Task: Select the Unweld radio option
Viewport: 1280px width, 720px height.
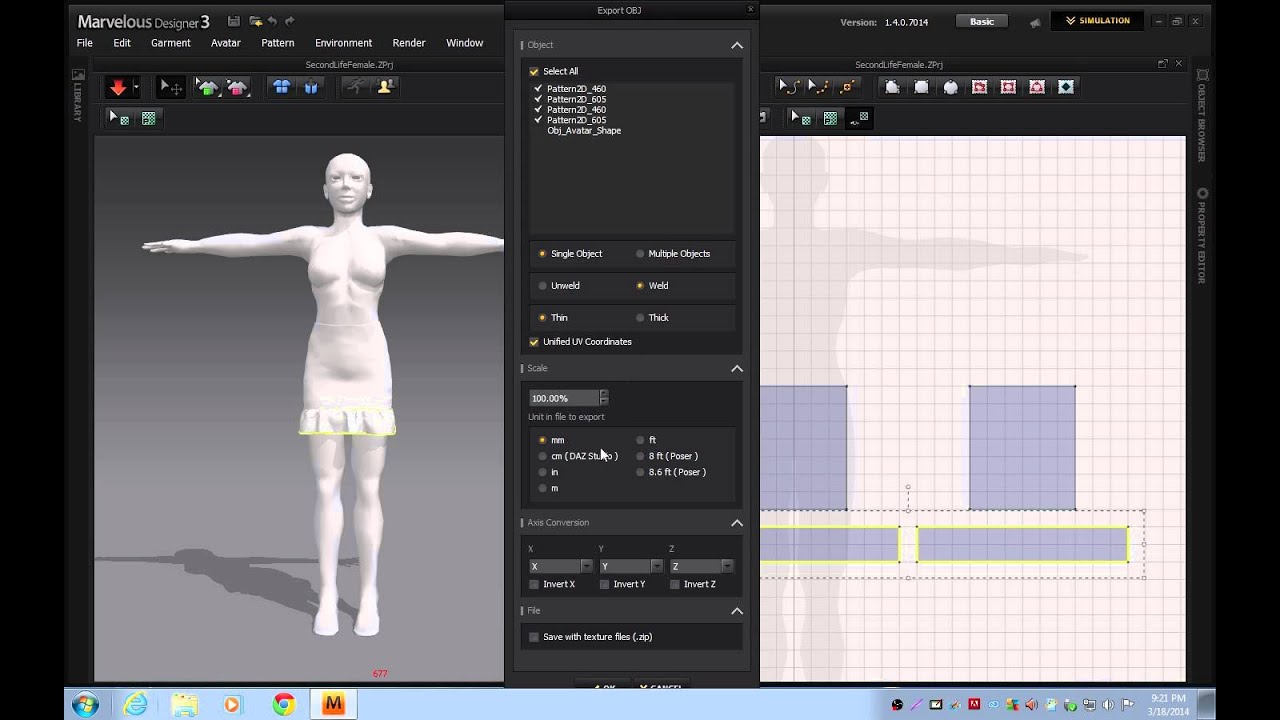Action: point(543,286)
